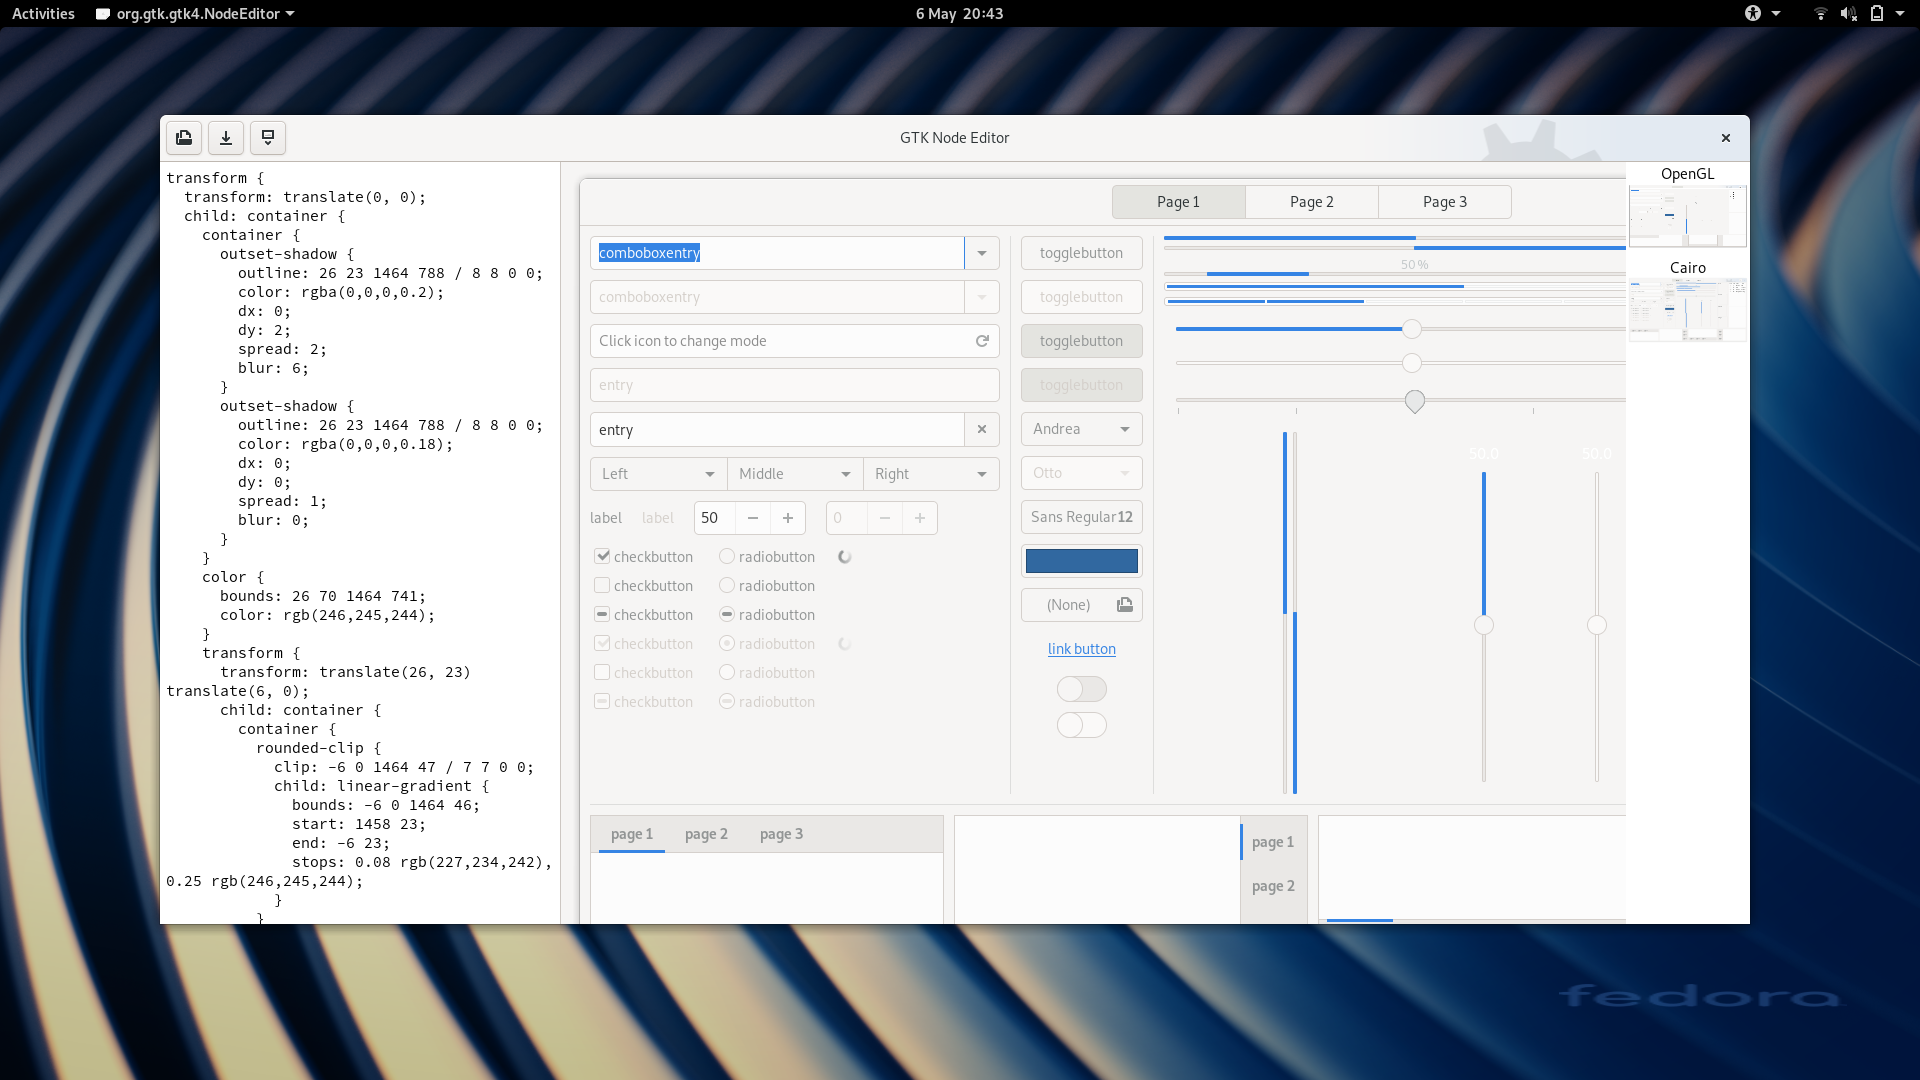
Task: Enable the unchecked checkbutton in second row
Action: click(601, 584)
